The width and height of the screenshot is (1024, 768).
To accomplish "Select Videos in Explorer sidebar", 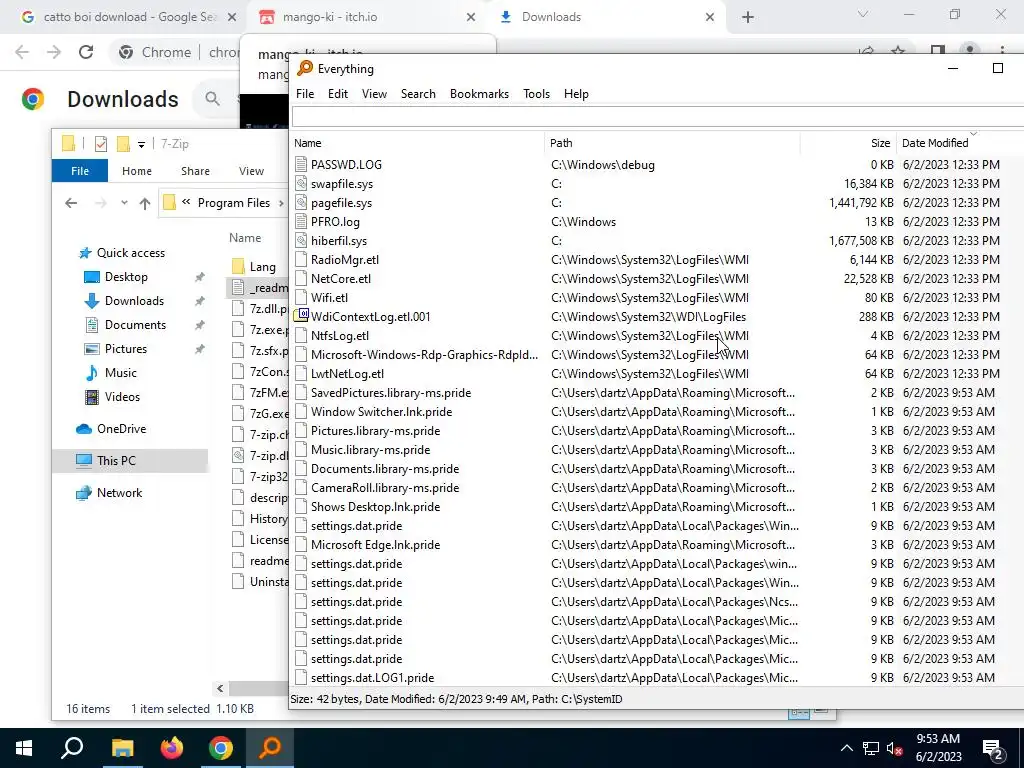I will pyautogui.click(x=122, y=397).
